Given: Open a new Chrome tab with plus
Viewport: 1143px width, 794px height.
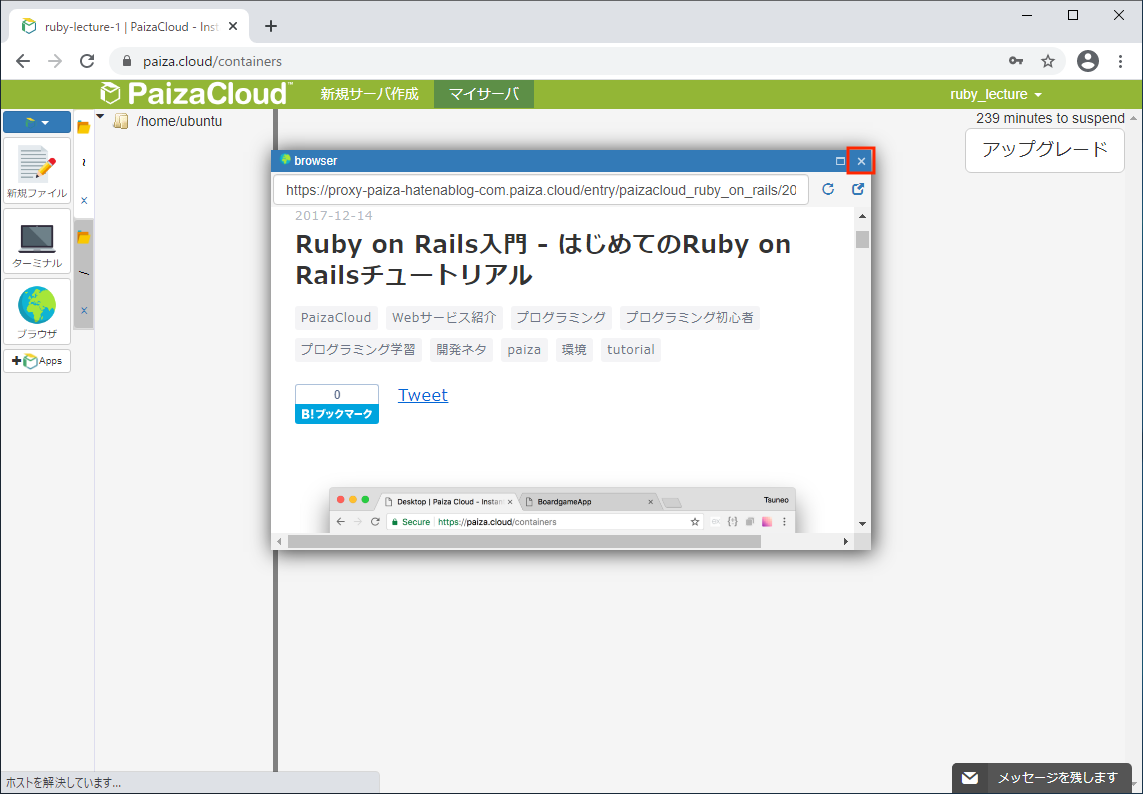Looking at the screenshot, I should 271,26.
